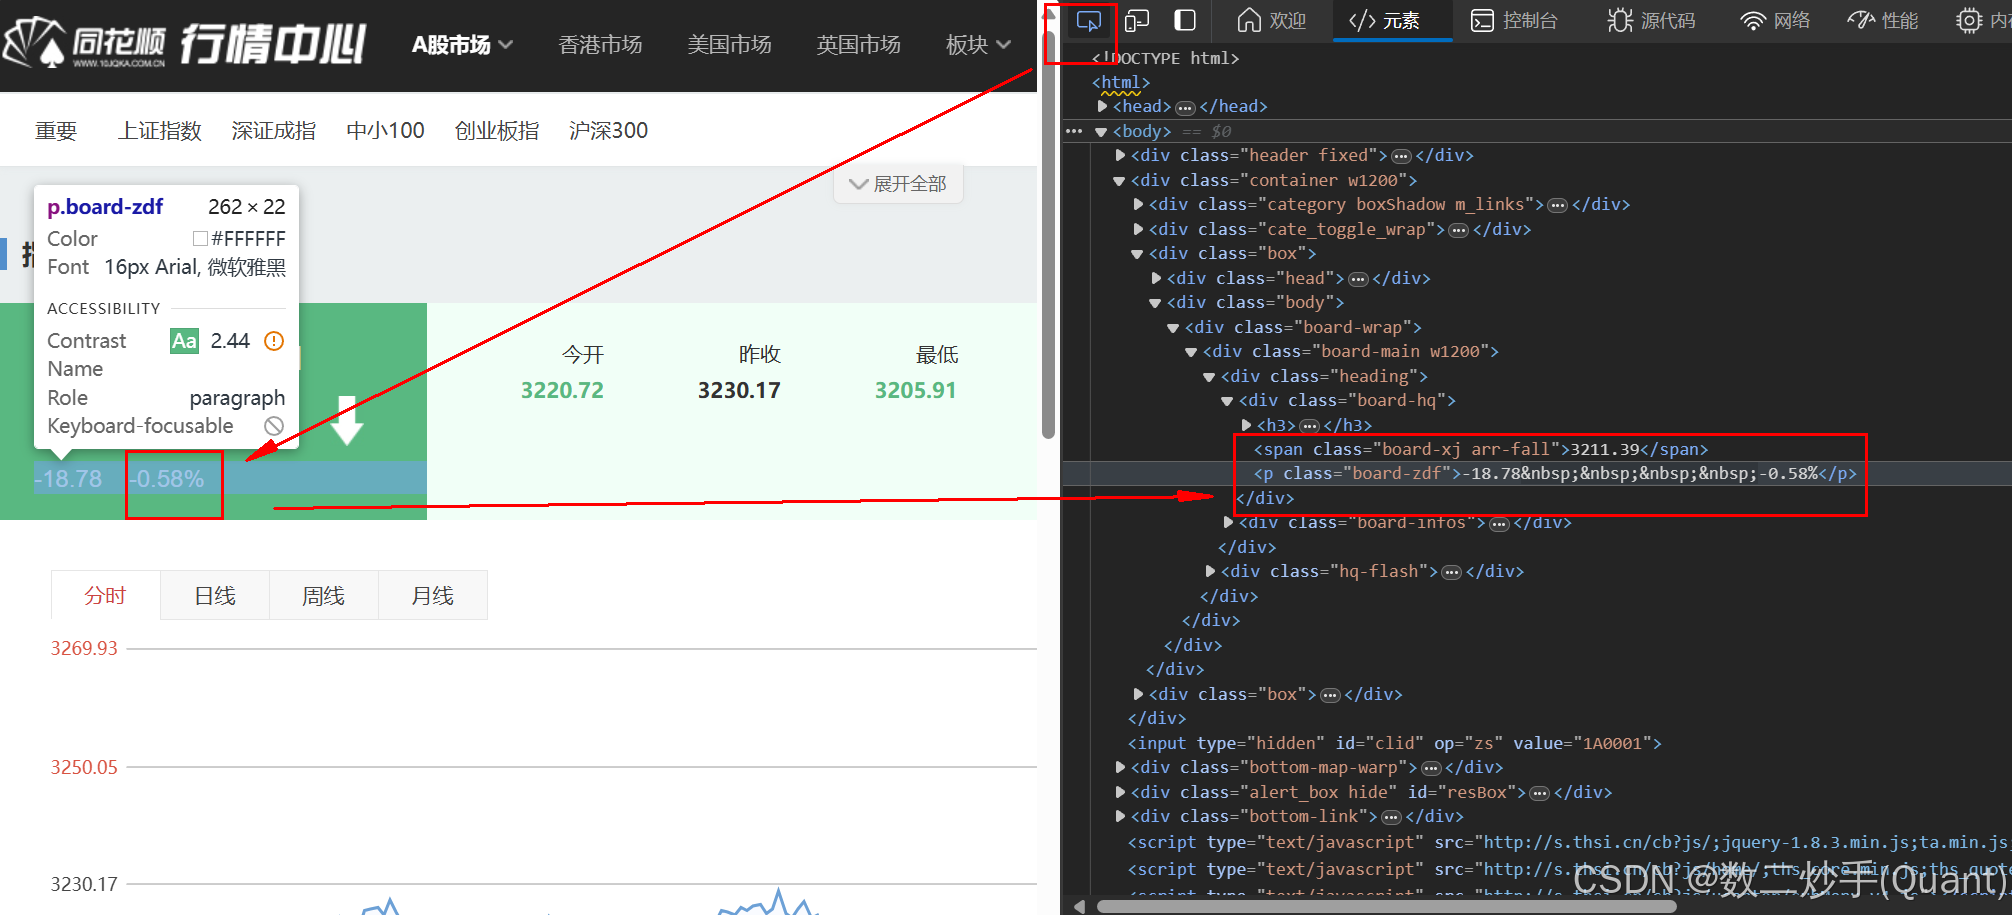Expand div cate_toggle_wrap node
The height and width of the screenshot is (915, 2012).
[x=1138, y=229]
